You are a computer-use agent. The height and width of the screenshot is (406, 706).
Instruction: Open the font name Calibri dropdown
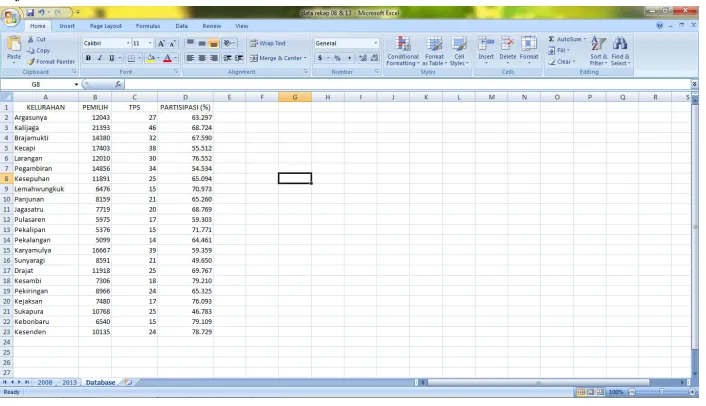pos(128,43)
